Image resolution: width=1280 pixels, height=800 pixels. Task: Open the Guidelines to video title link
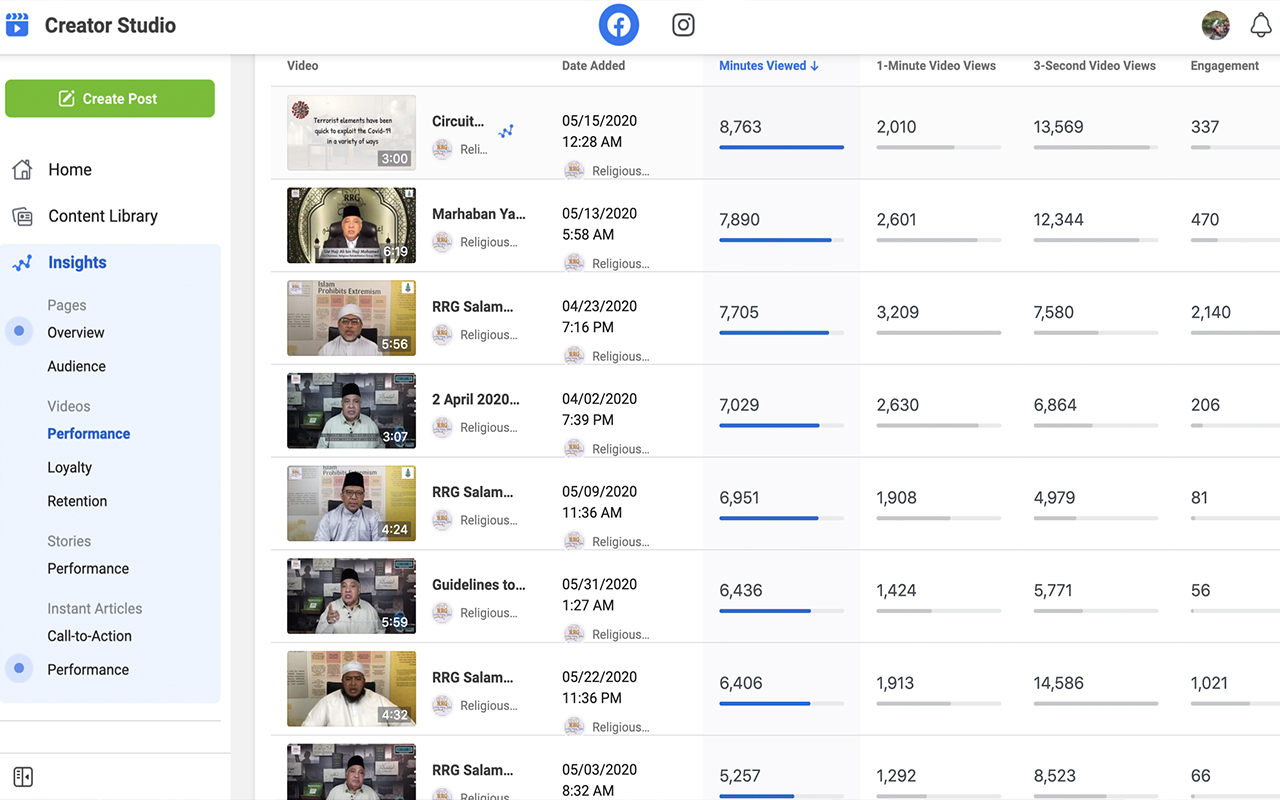(x=478, y=585)
